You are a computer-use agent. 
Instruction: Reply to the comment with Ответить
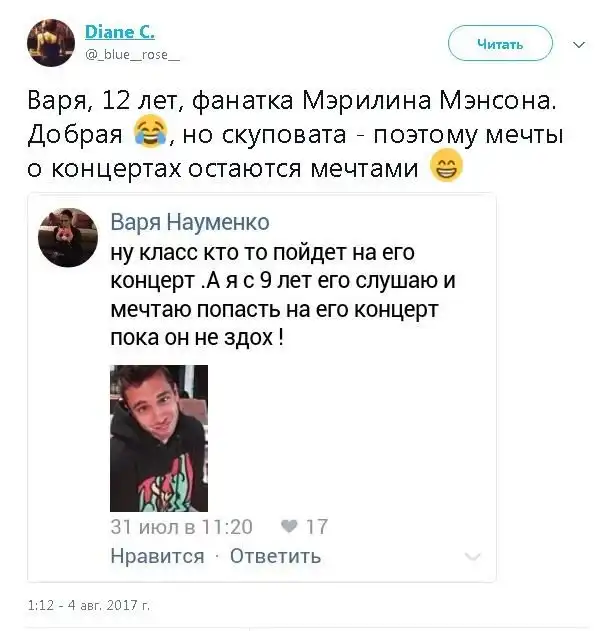point(275,556)
